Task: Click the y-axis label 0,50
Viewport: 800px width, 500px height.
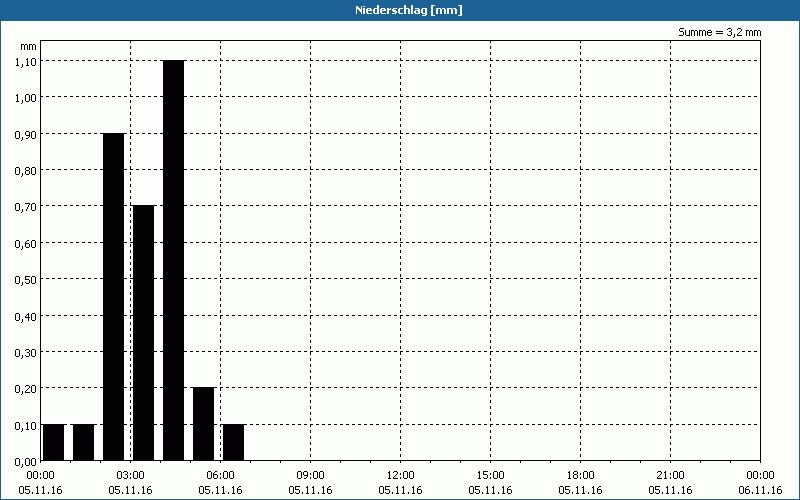Action: (x=26, y=280)
